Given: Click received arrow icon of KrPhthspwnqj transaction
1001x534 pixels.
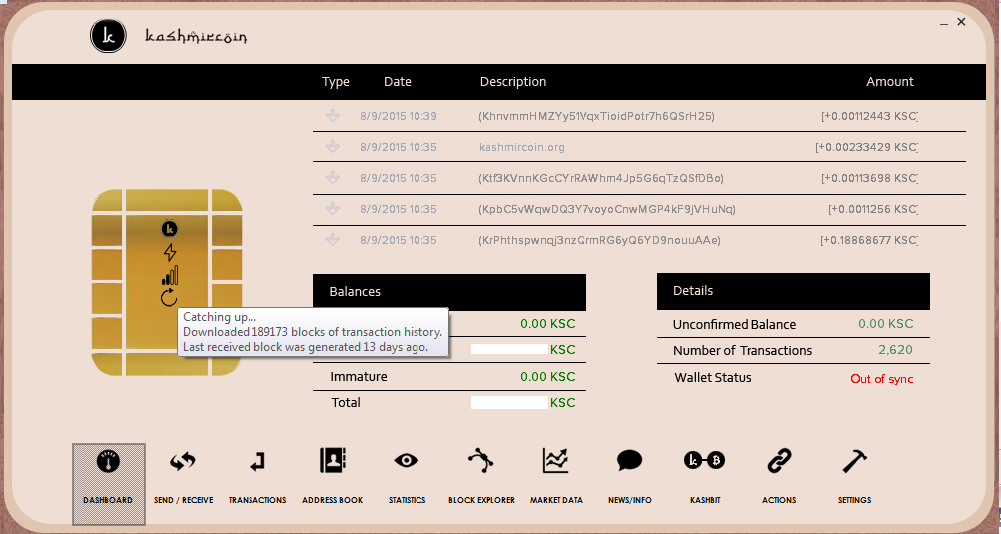Looking at the screenshot, I should point(333,240).
